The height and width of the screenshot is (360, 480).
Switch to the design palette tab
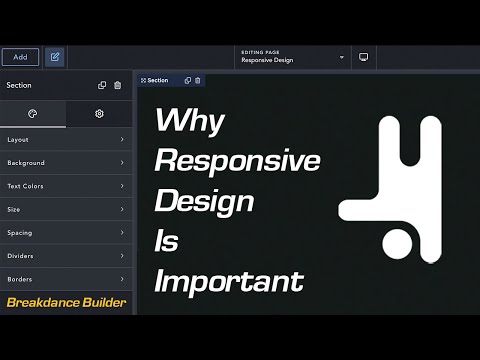pyautogui.click(x=33, y=114)
